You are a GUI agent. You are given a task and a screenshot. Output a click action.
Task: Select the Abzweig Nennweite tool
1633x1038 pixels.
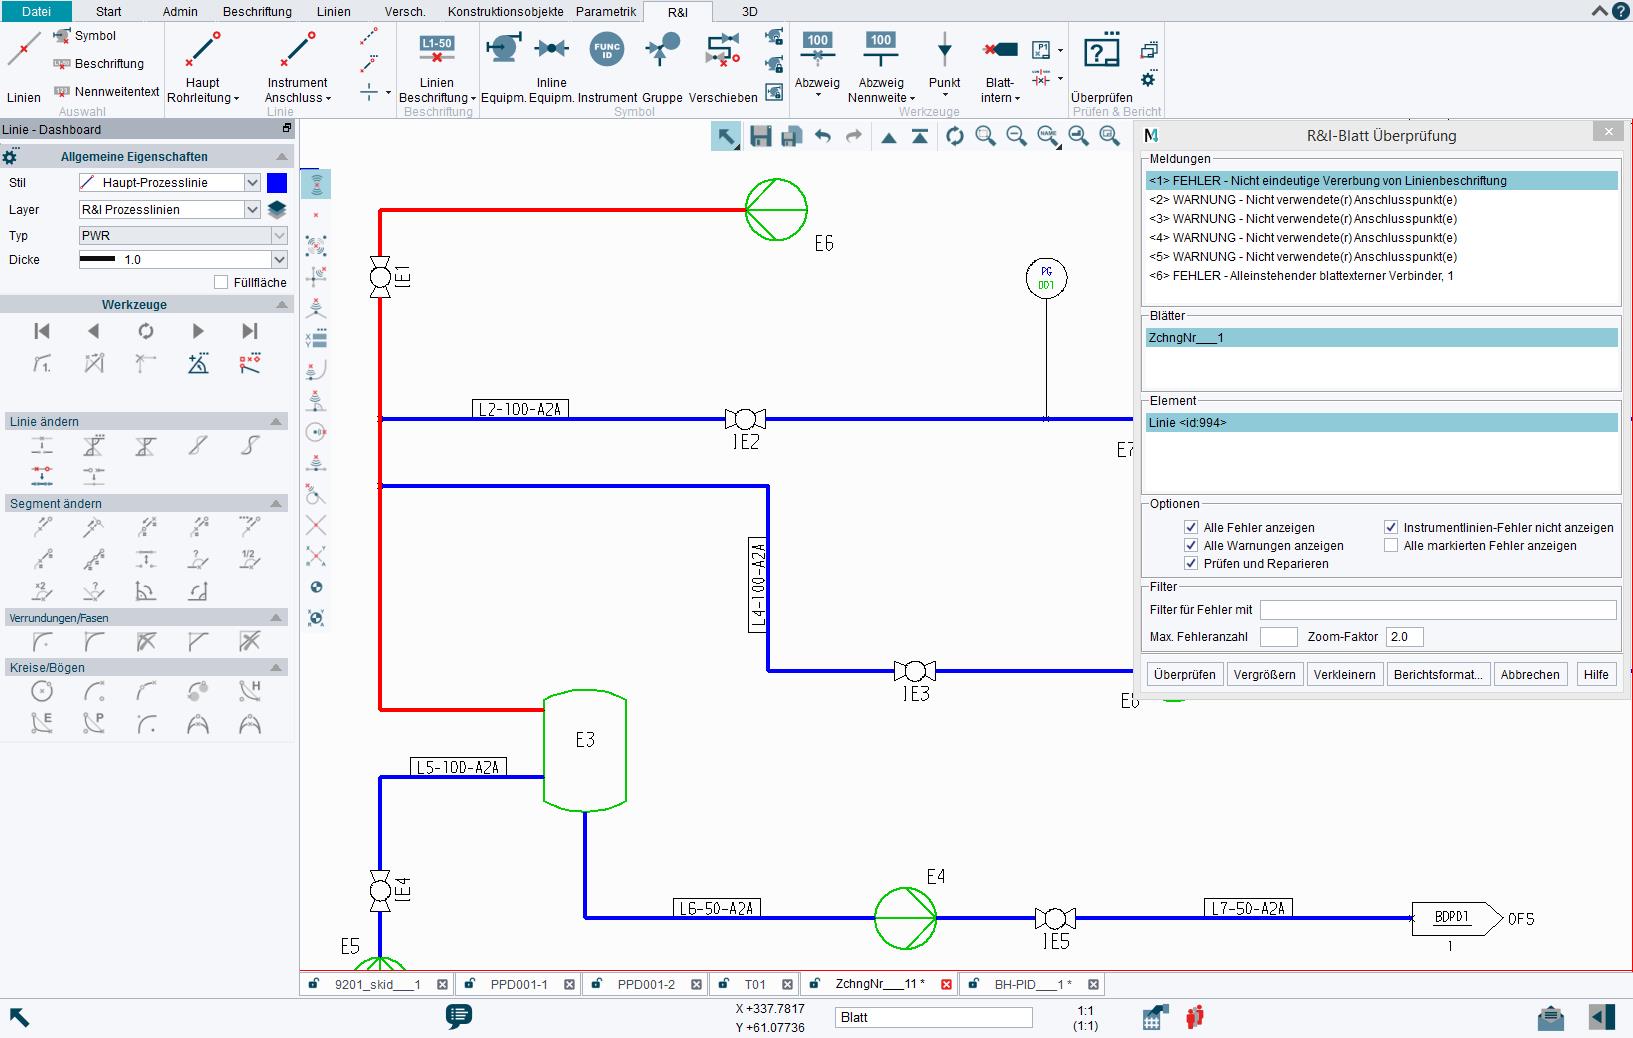(x=881, y=66)
